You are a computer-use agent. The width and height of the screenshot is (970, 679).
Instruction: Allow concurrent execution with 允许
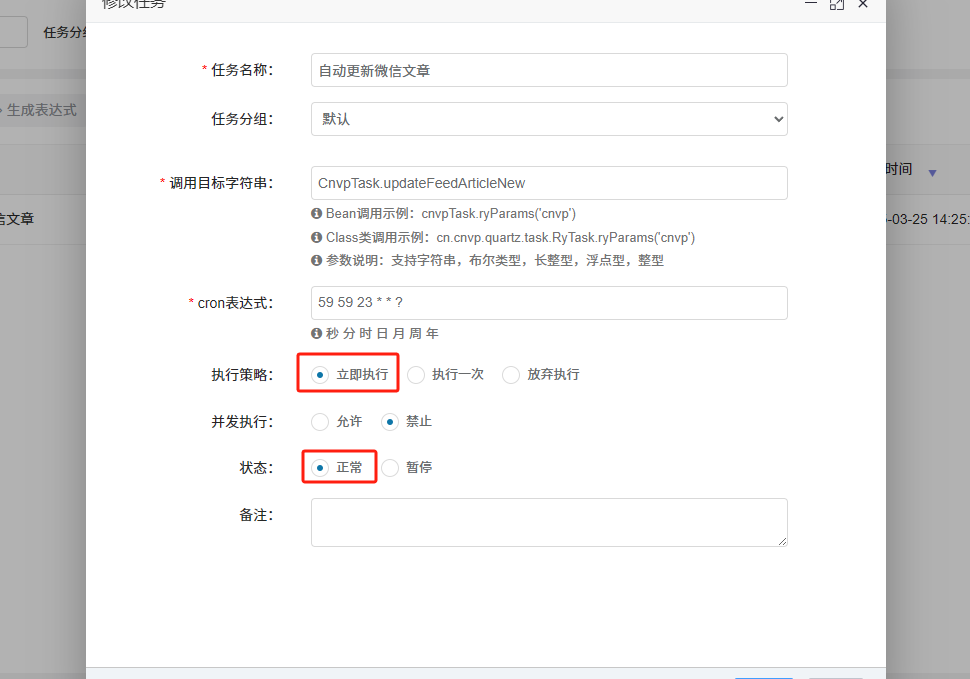(x=320, y=422)
